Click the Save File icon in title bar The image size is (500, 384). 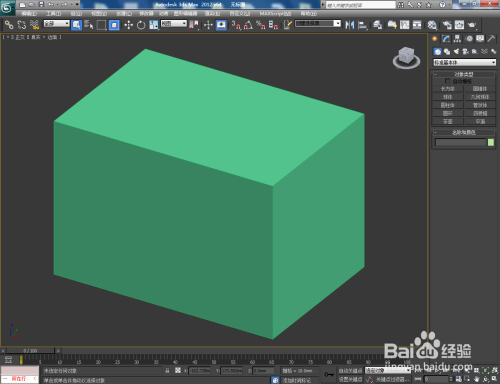(x=41, y=4)
